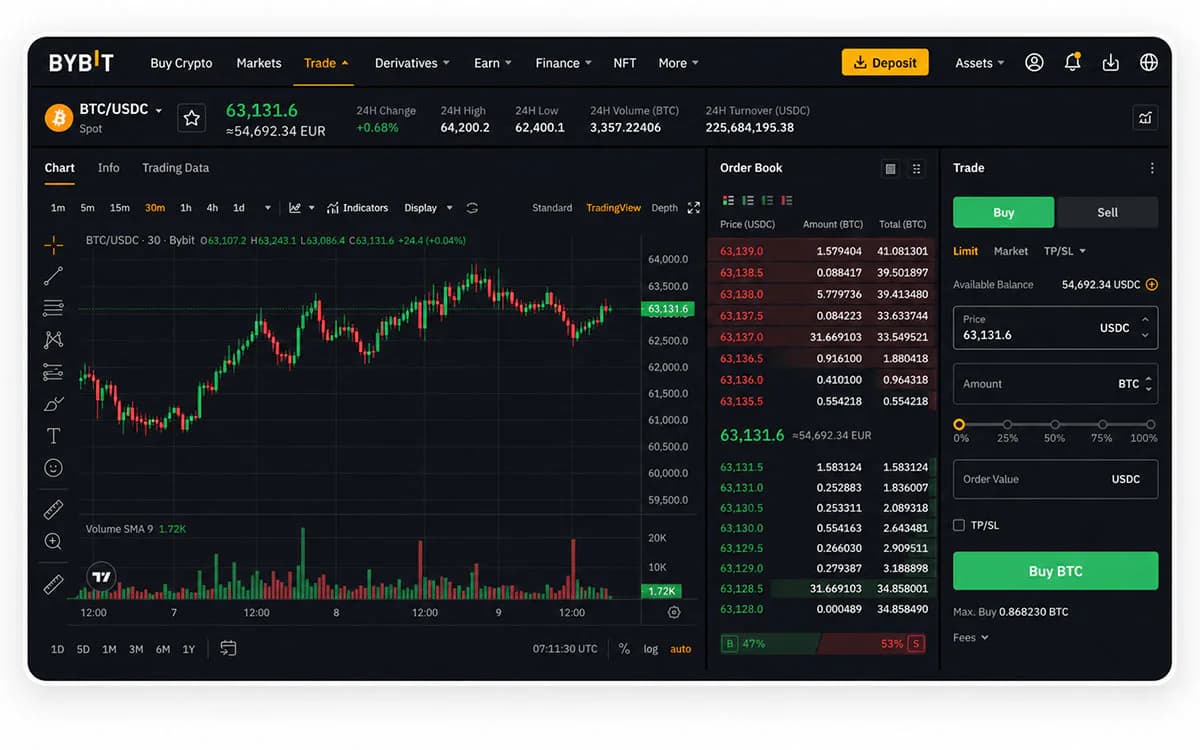The width and height of the screenshot is (1200, 750).
Task: Open the Display dropdown on chart toolbar
Action: (x=428, y=208)
